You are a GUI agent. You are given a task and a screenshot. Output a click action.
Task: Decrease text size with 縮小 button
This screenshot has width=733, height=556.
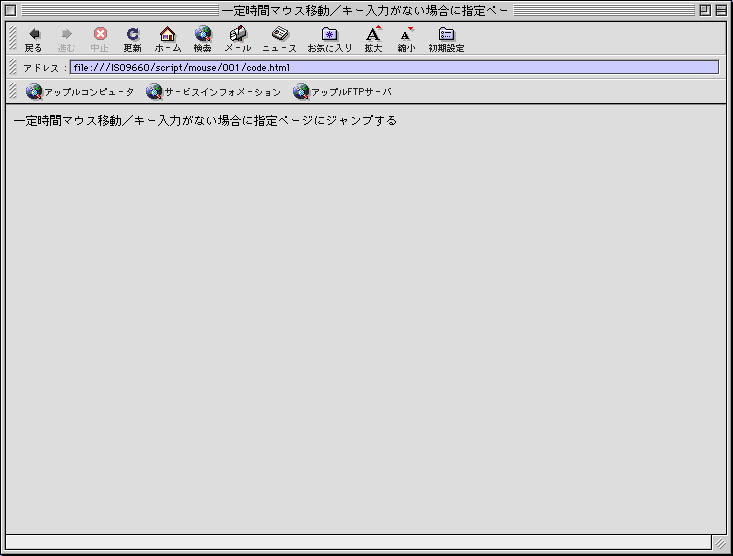coord(406,39)
